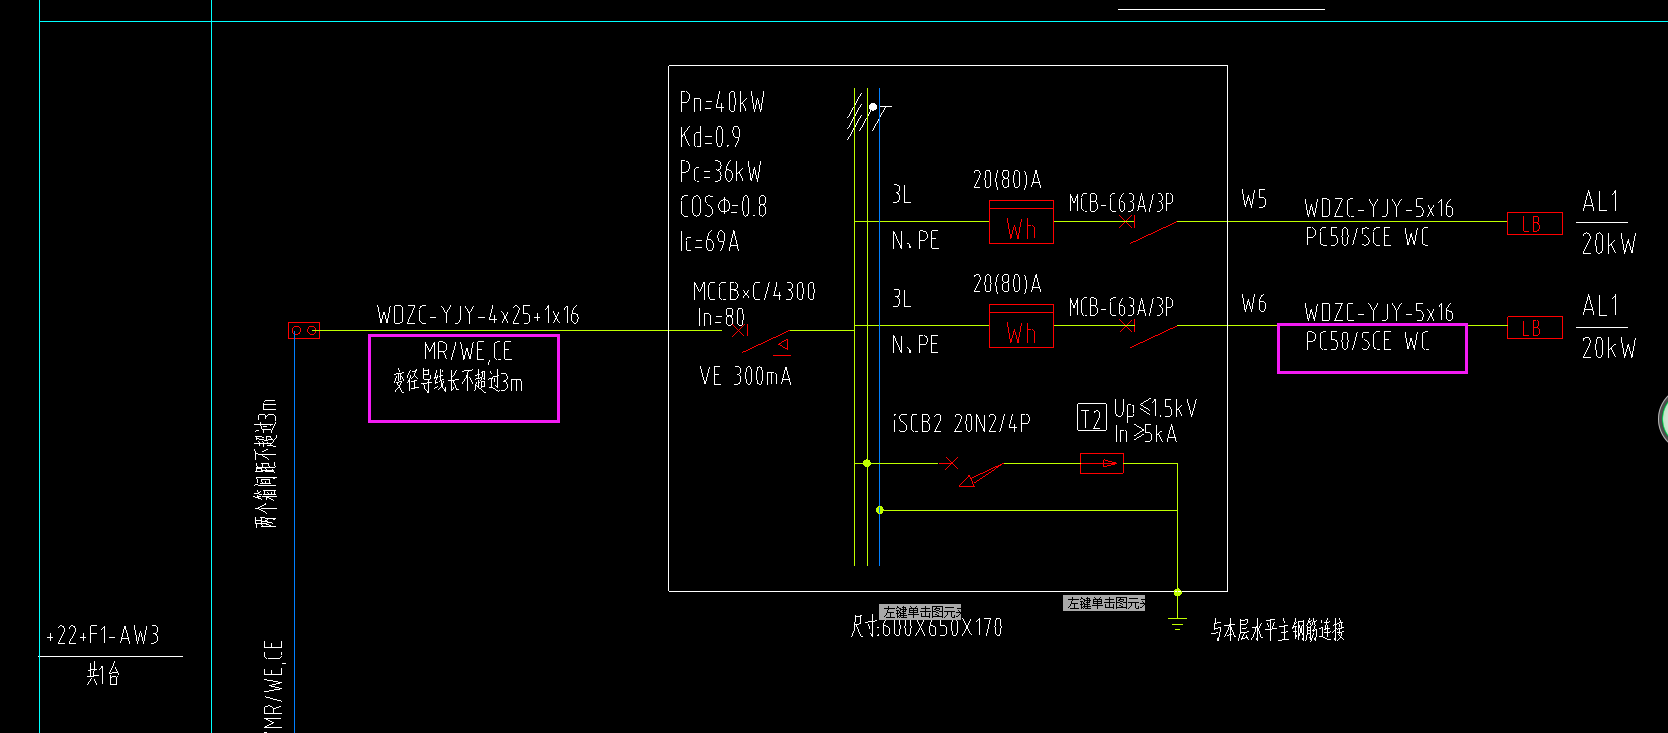
Task: Select the main MCCB breaker symbol
Action: coord(763,339)
